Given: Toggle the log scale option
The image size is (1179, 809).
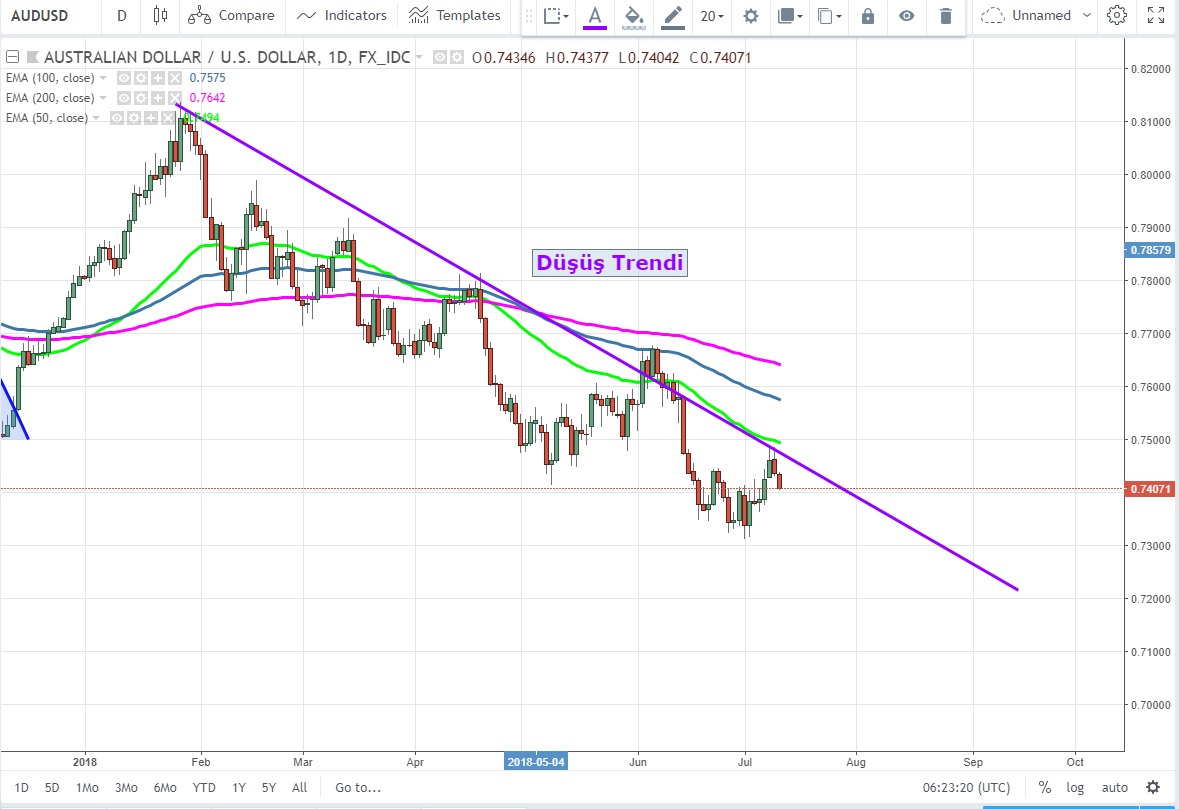Looking at the screenshot, I should pyautogui.click(x=1074, y=787).
